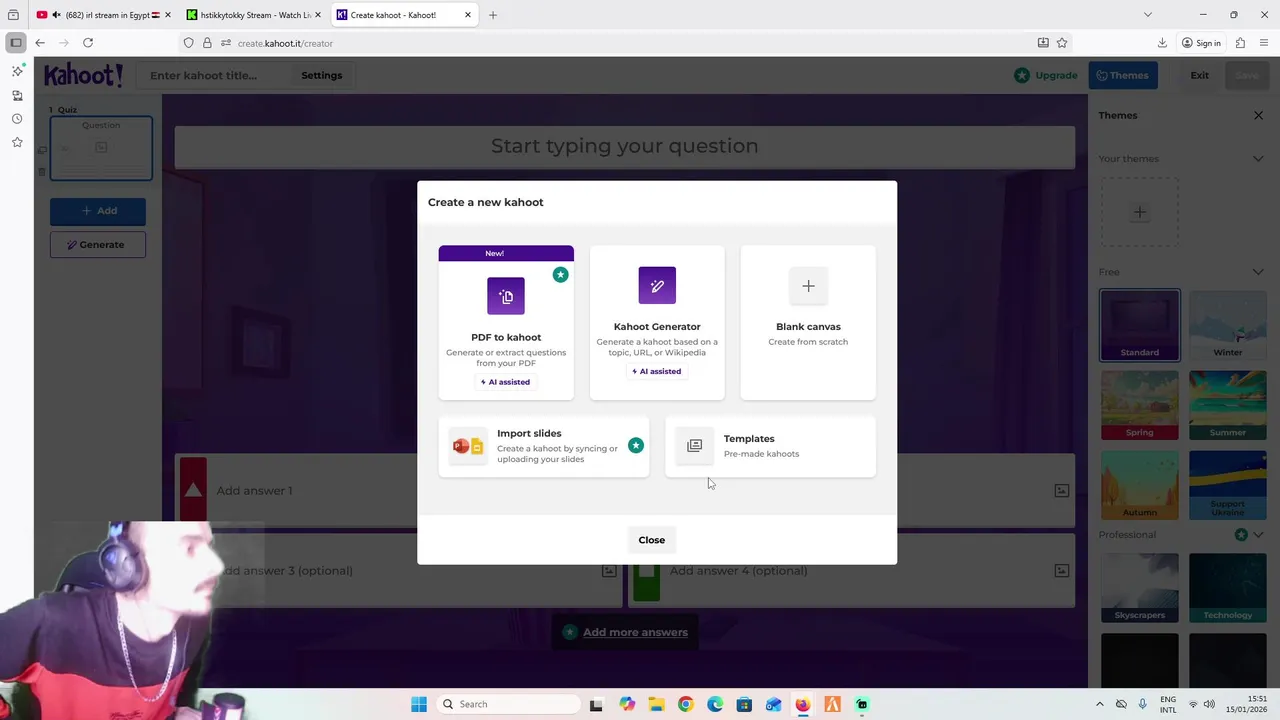Screen dimensions: 1280x720
Task: Open the browser extensions icon
Action: [1240, 43]
